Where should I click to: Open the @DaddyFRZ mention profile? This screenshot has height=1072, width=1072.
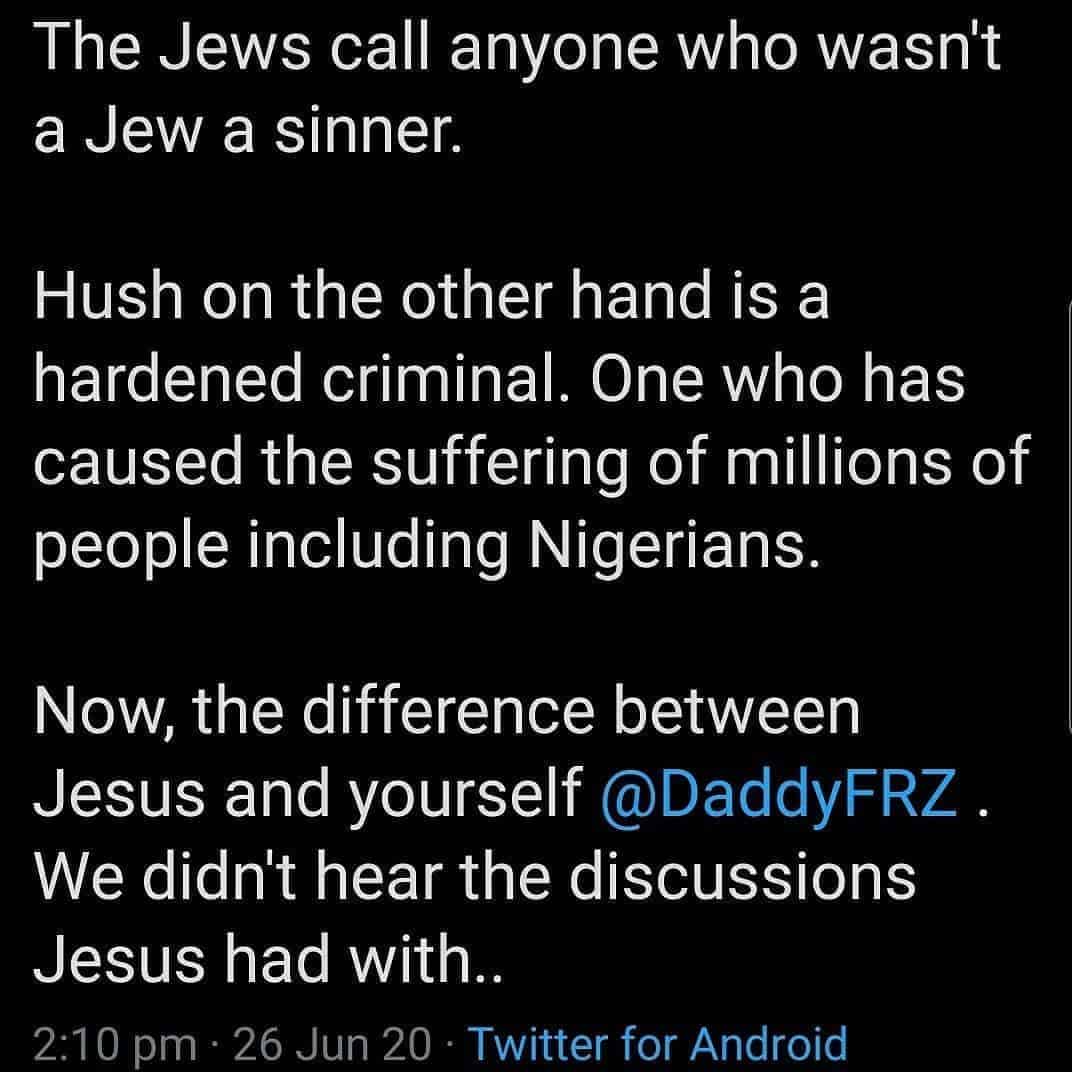(x=780, y=793)
